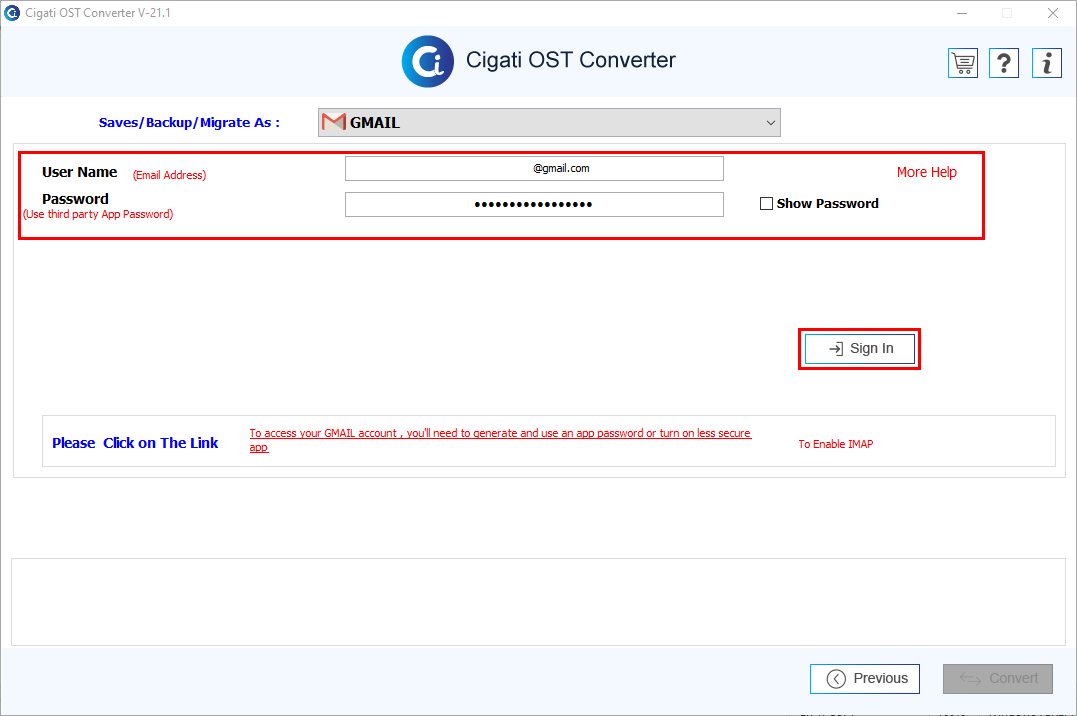
Task: Open the question mark help icon
Action: (1004, 63)
